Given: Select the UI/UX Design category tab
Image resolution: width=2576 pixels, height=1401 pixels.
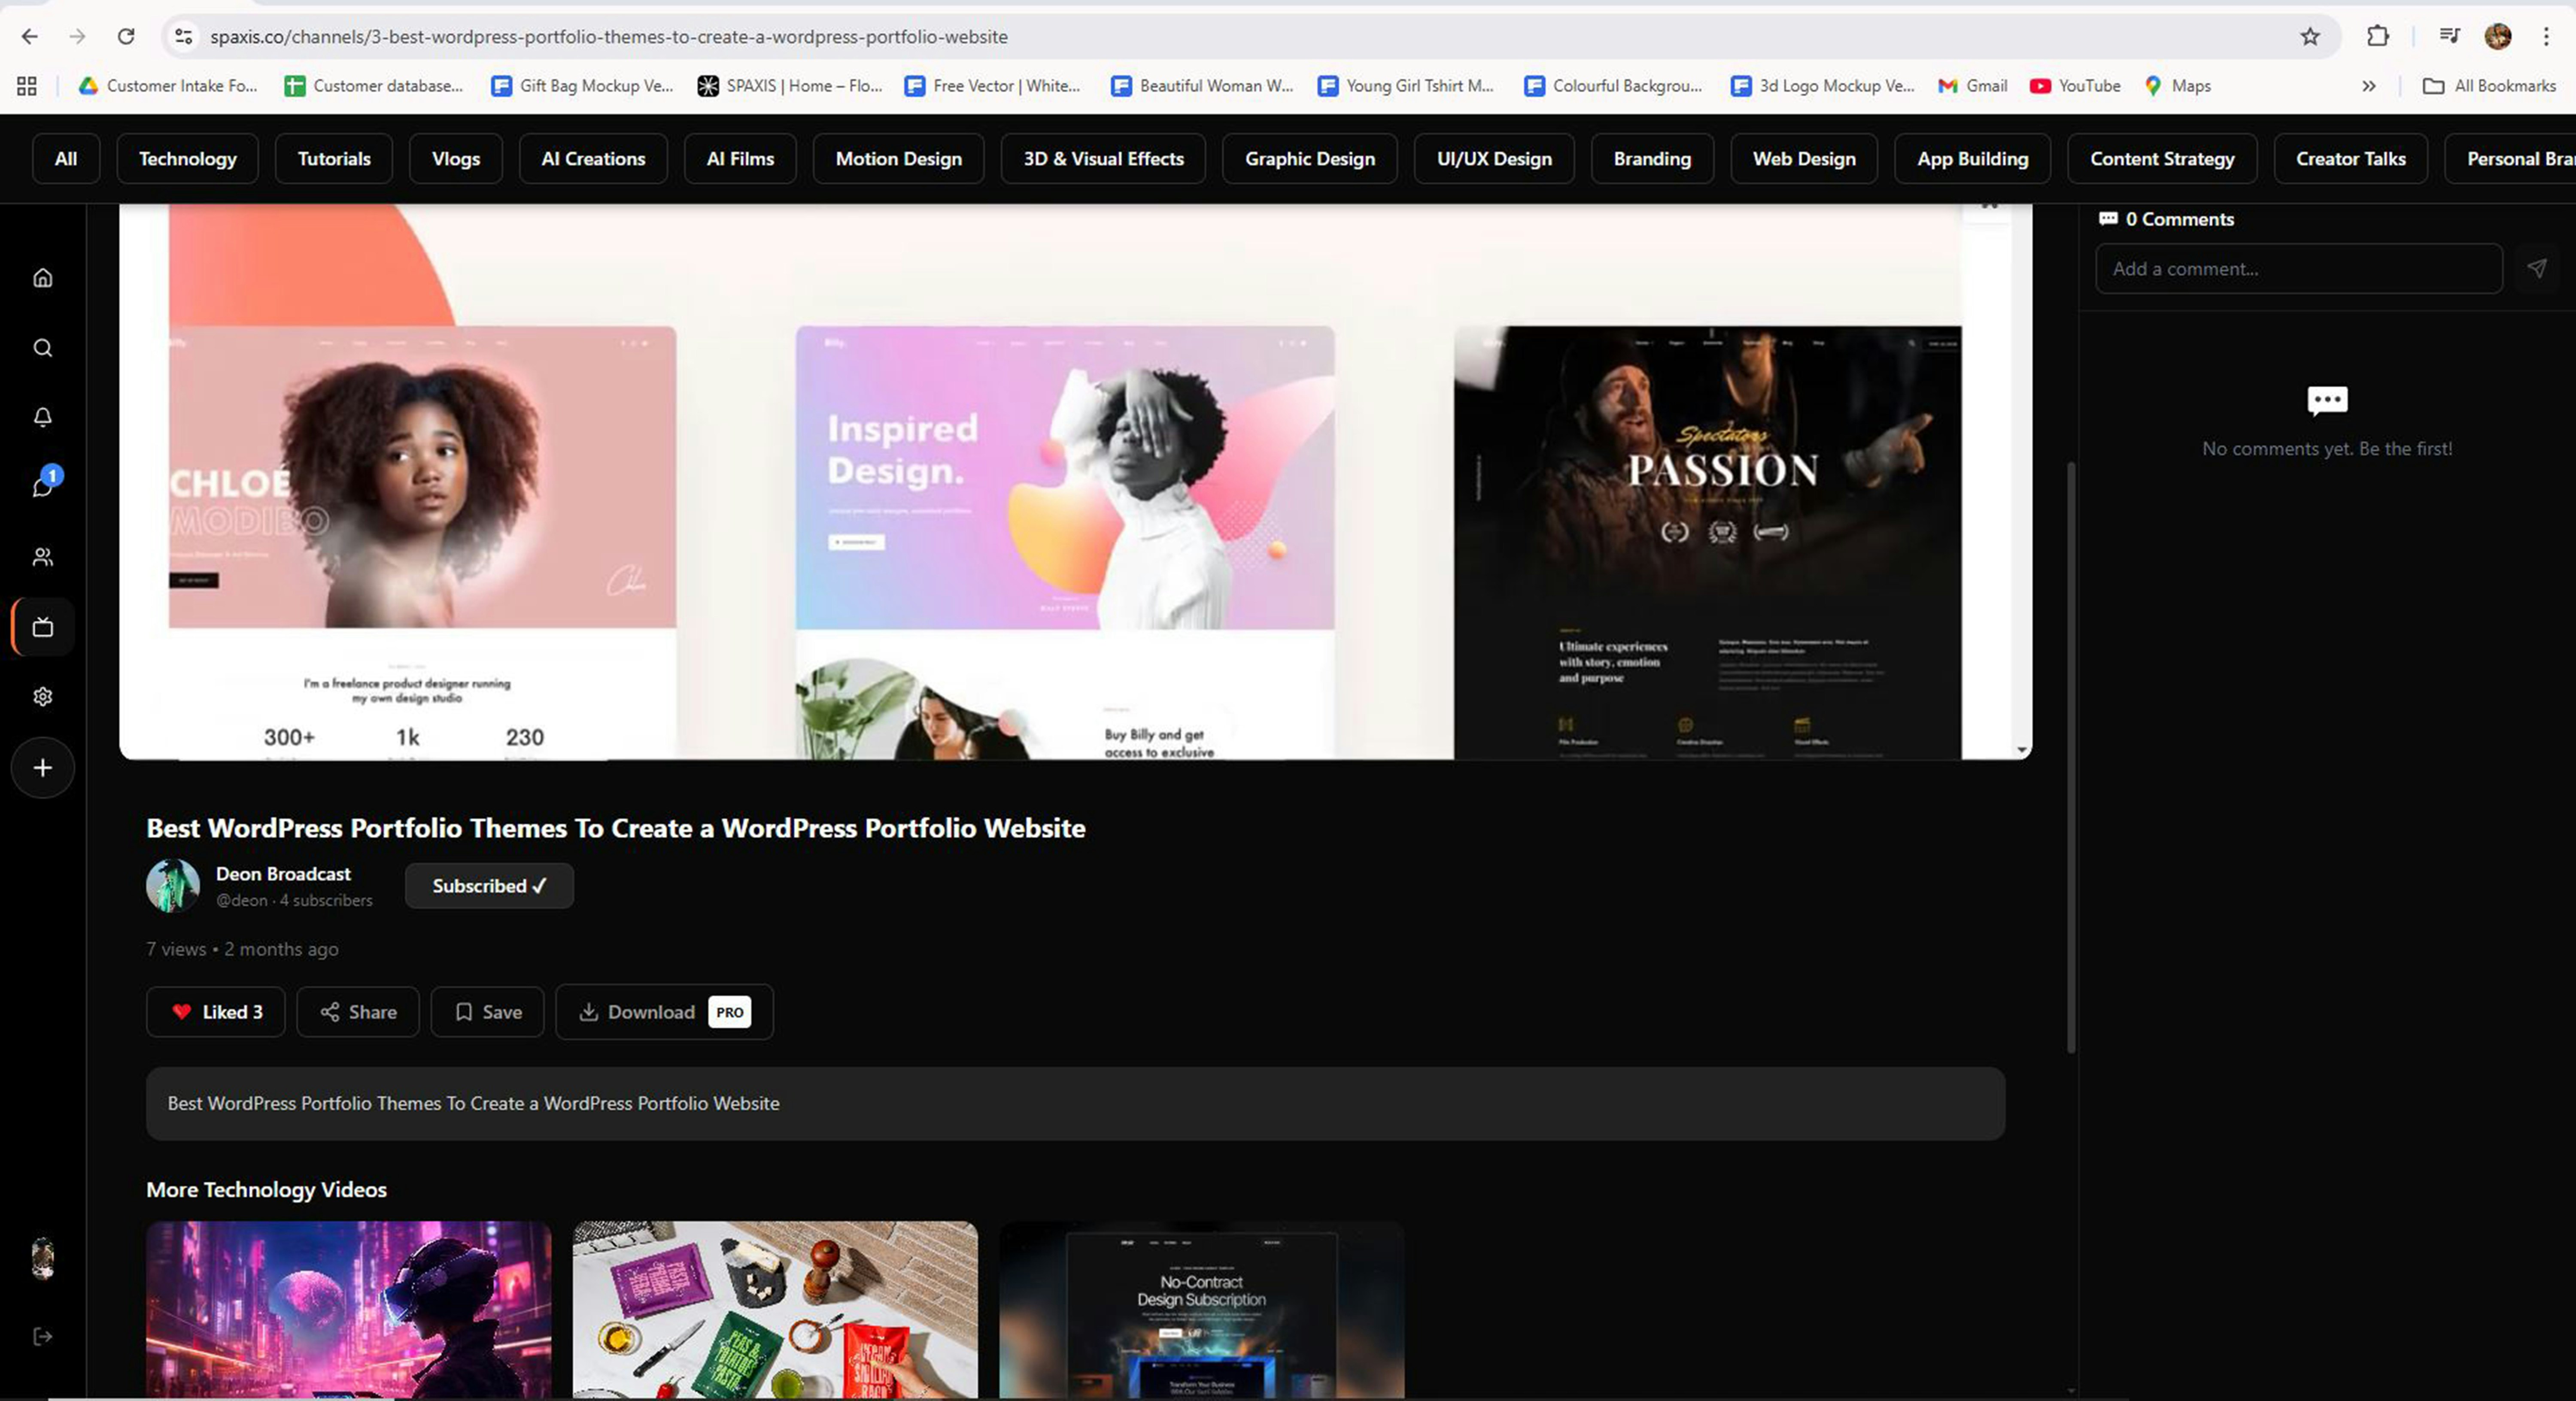Looking at the screenshot, I should pos(1494,159).
